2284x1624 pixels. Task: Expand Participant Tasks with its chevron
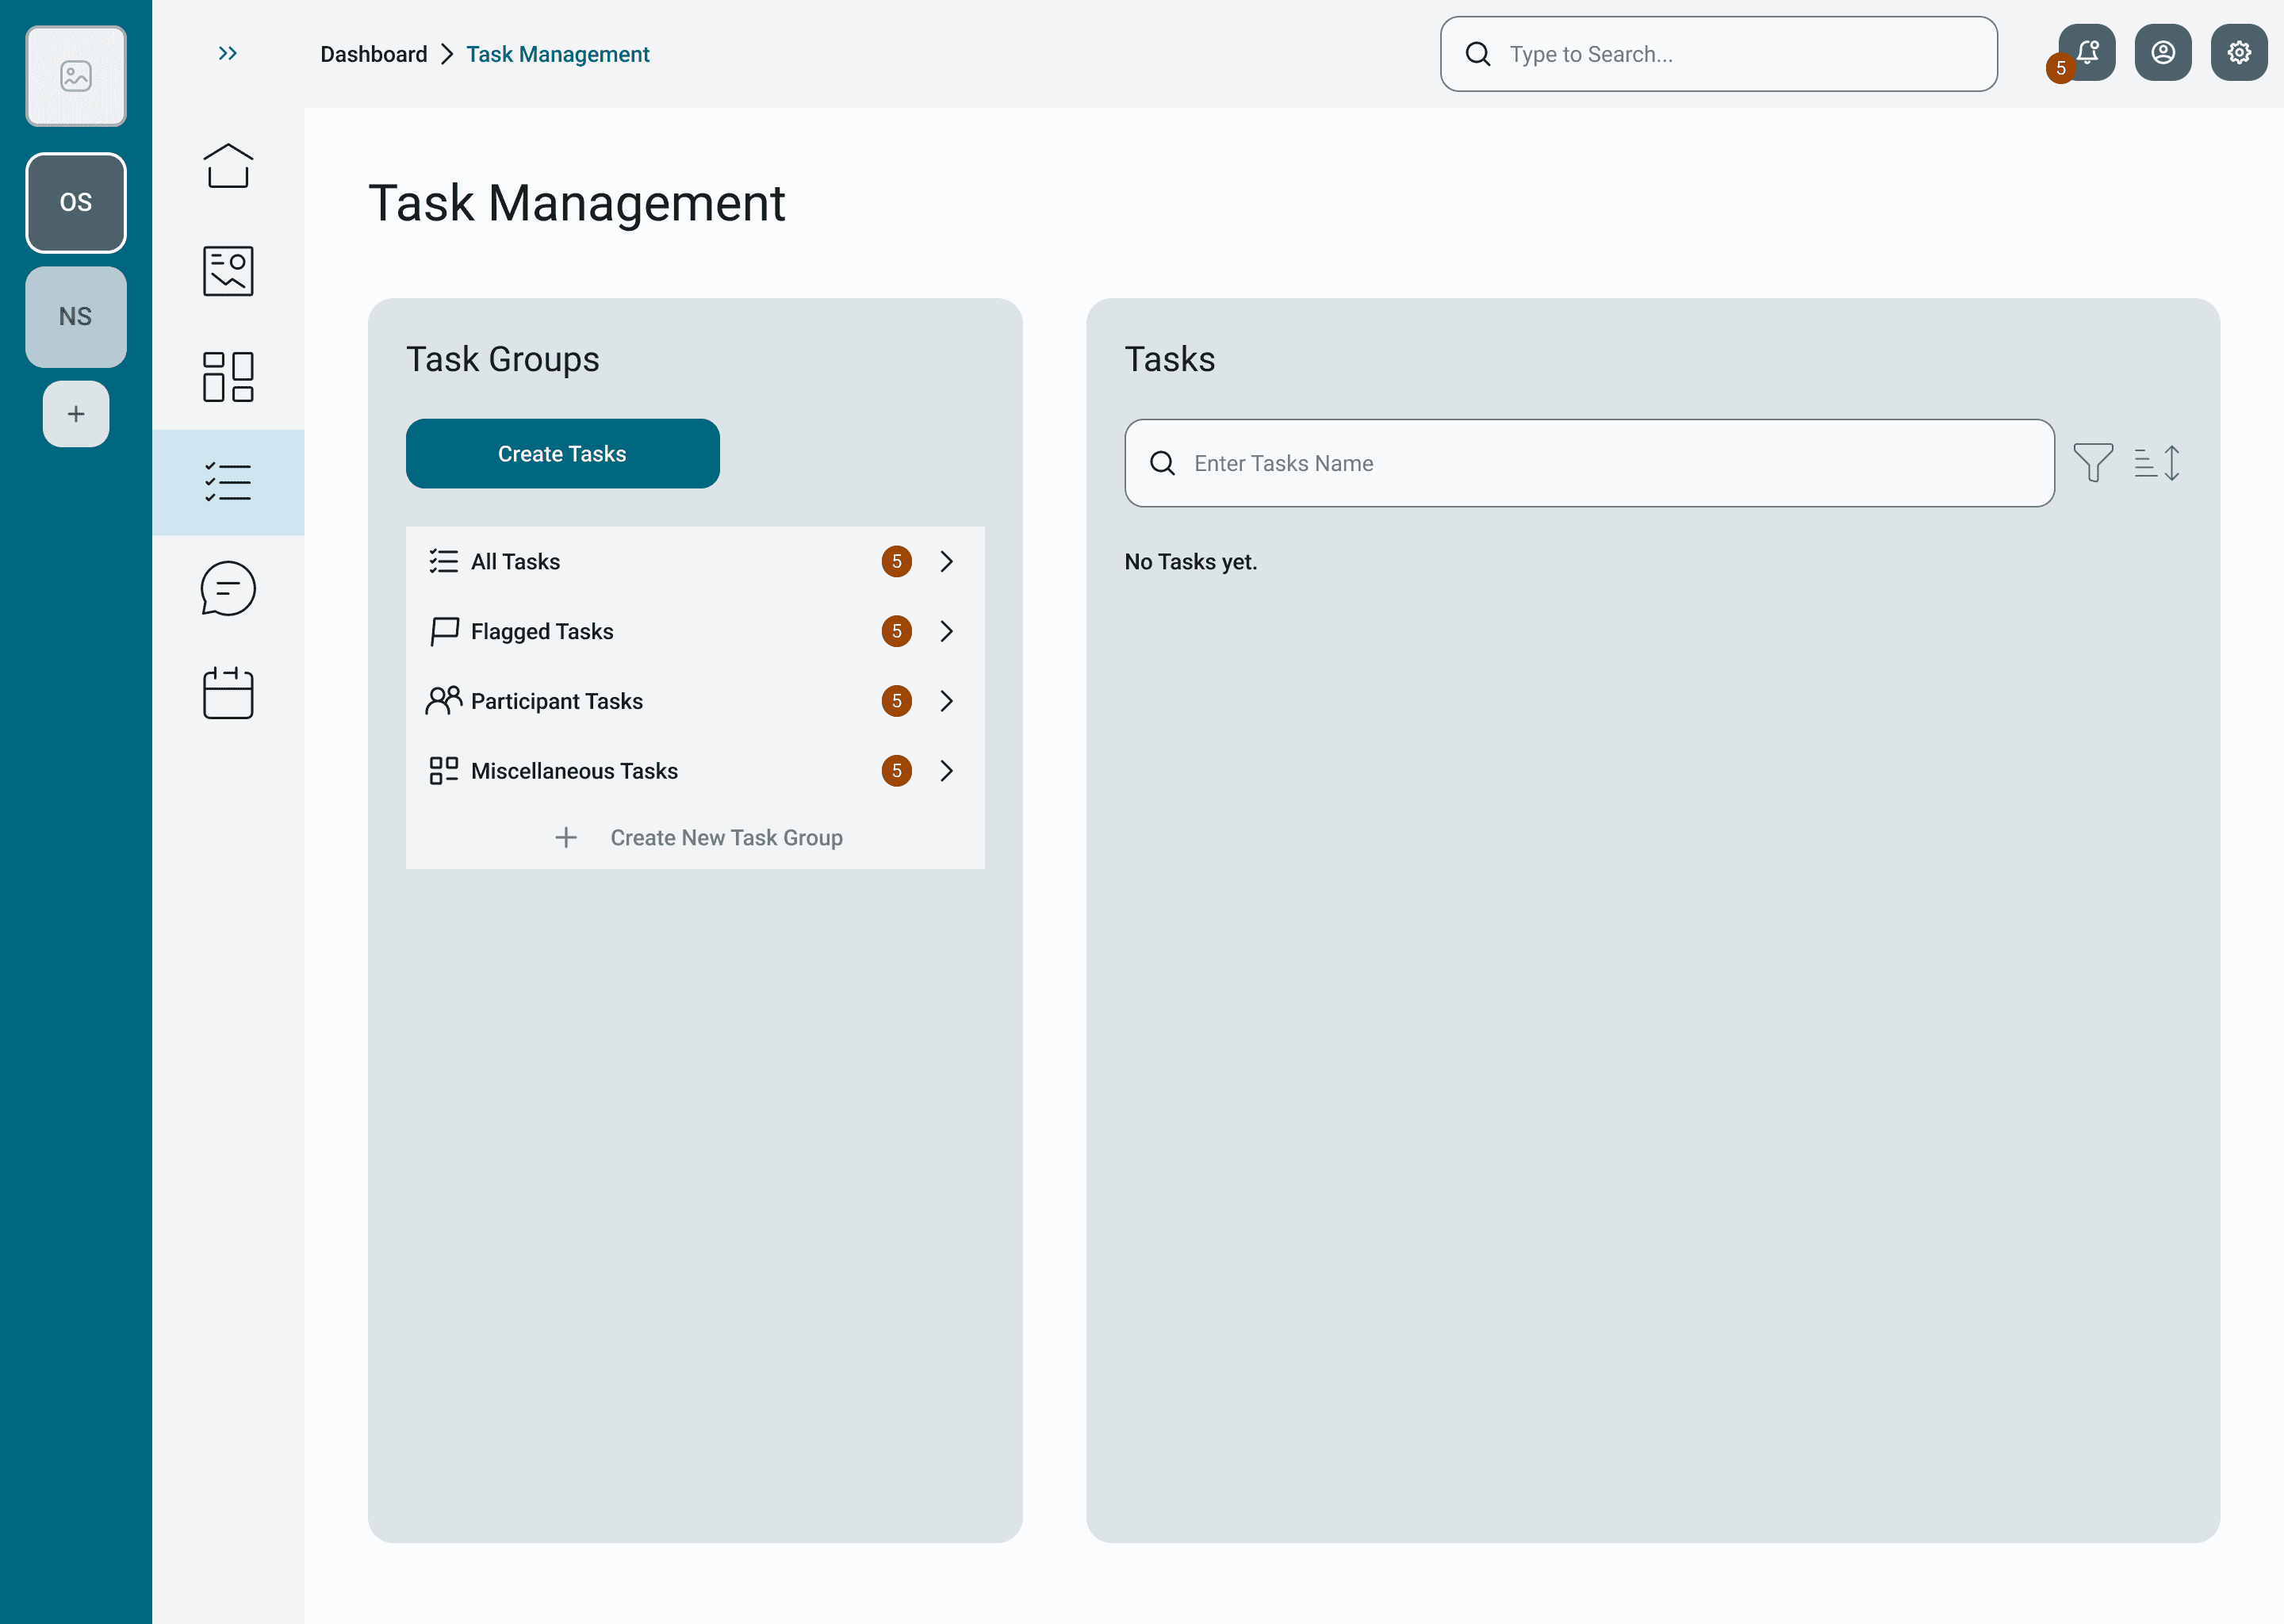(947, 701)
